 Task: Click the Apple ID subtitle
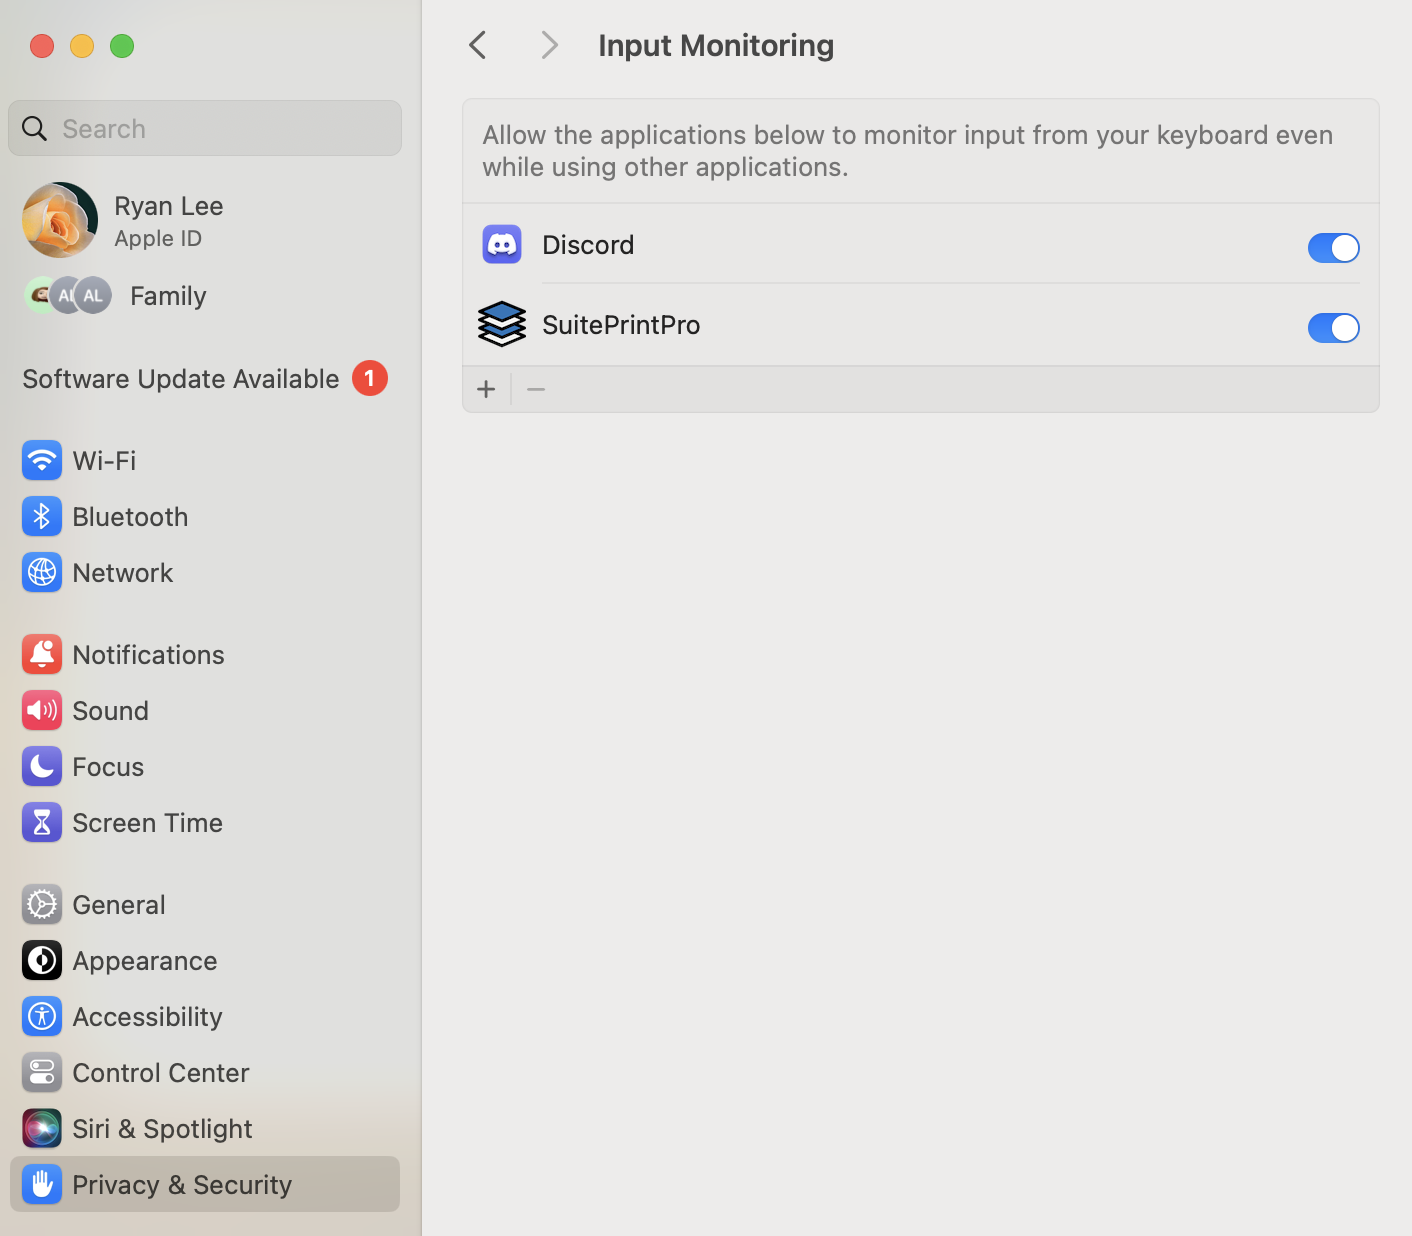click(x=158, y=238)
